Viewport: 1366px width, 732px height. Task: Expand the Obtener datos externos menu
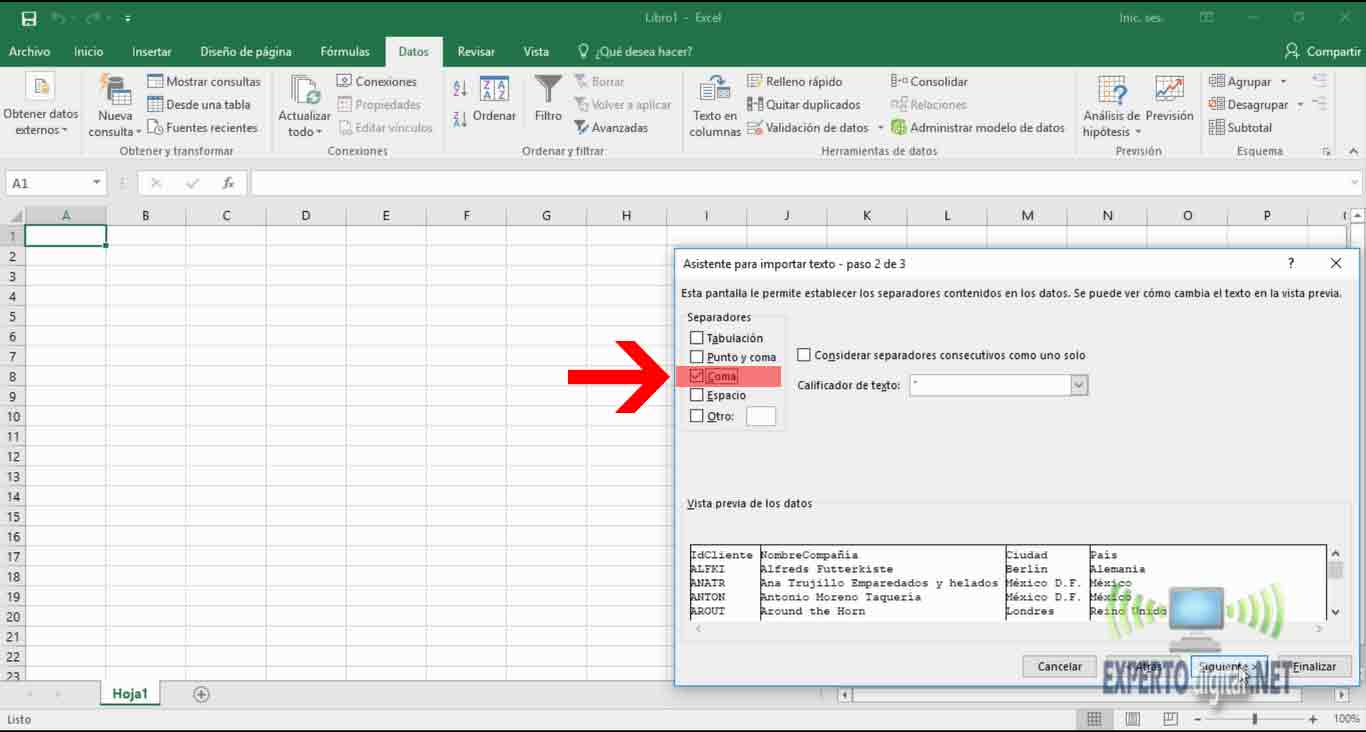tap(39, 105)
